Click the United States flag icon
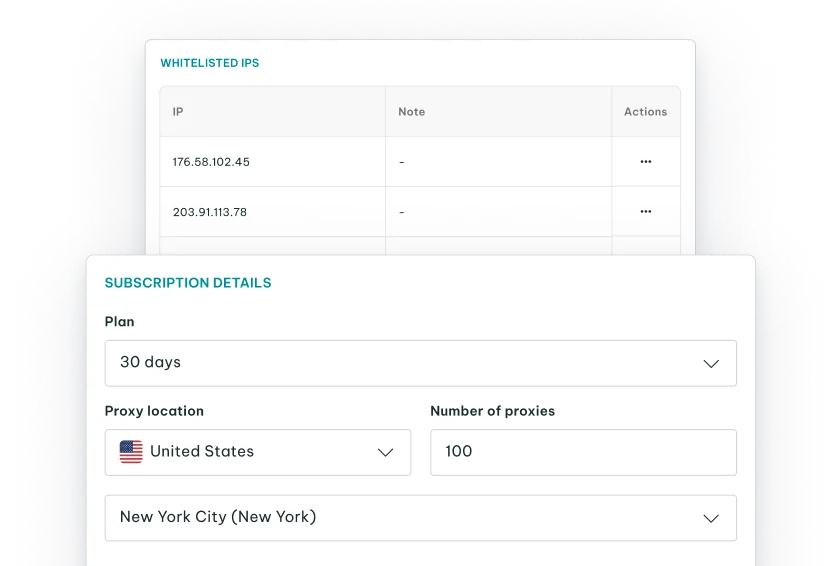This screenshot has height=566, width=830. click(131, 452)
